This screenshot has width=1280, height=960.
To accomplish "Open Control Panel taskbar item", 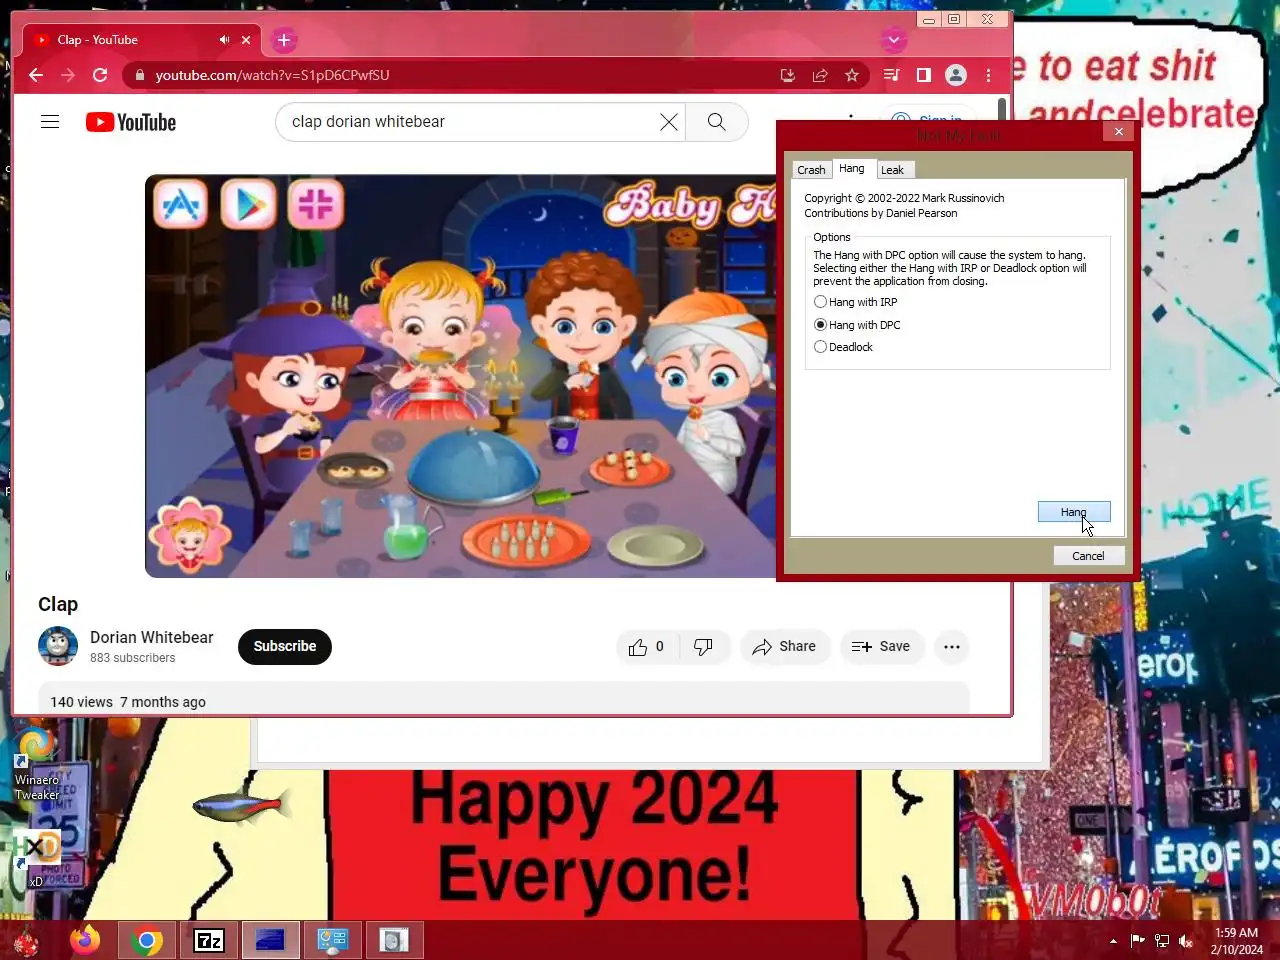I will (x=332, y=940).
